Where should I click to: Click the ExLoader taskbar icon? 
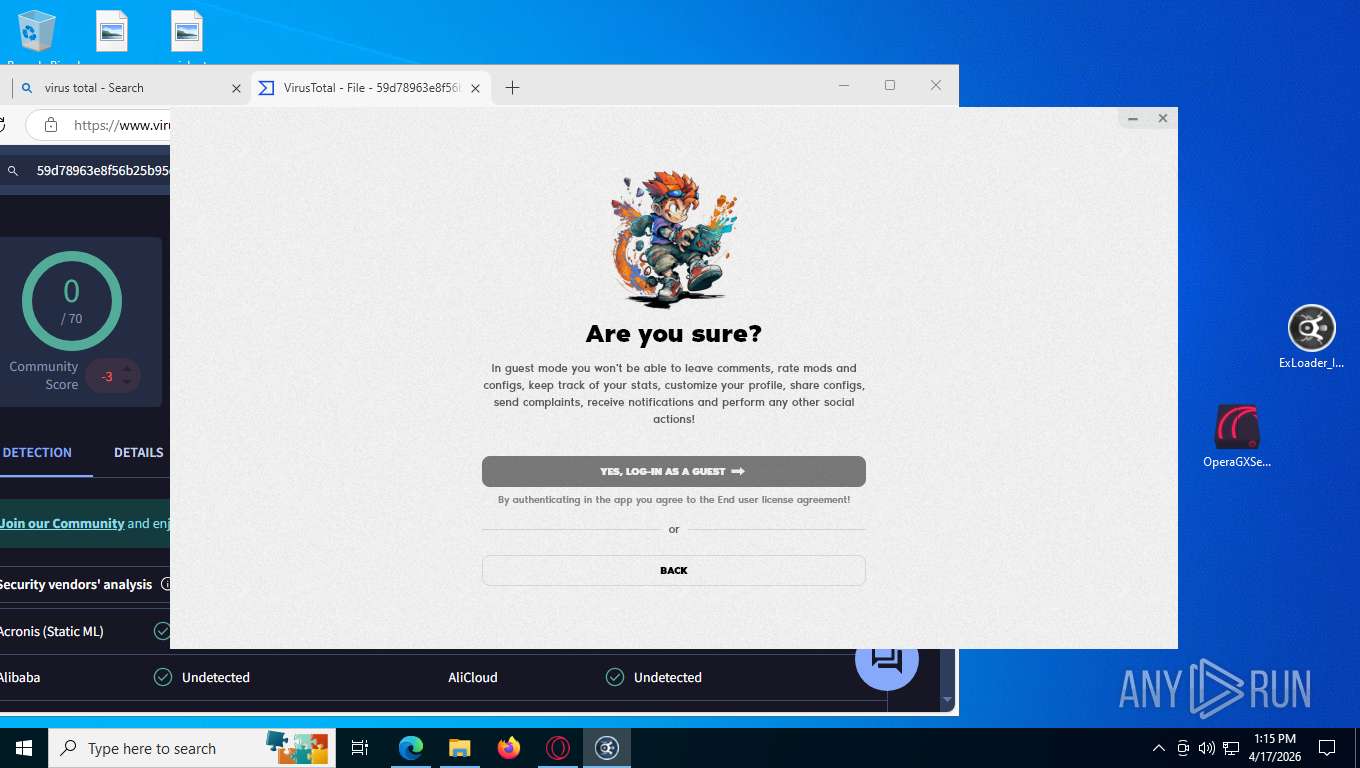(x=607, y=748)
